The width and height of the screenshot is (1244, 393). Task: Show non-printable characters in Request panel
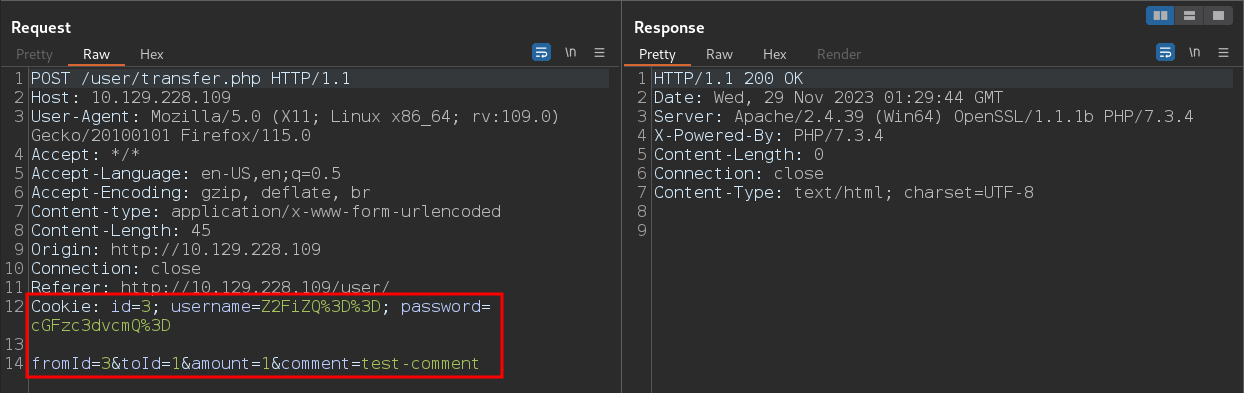[x=571, y=53]
